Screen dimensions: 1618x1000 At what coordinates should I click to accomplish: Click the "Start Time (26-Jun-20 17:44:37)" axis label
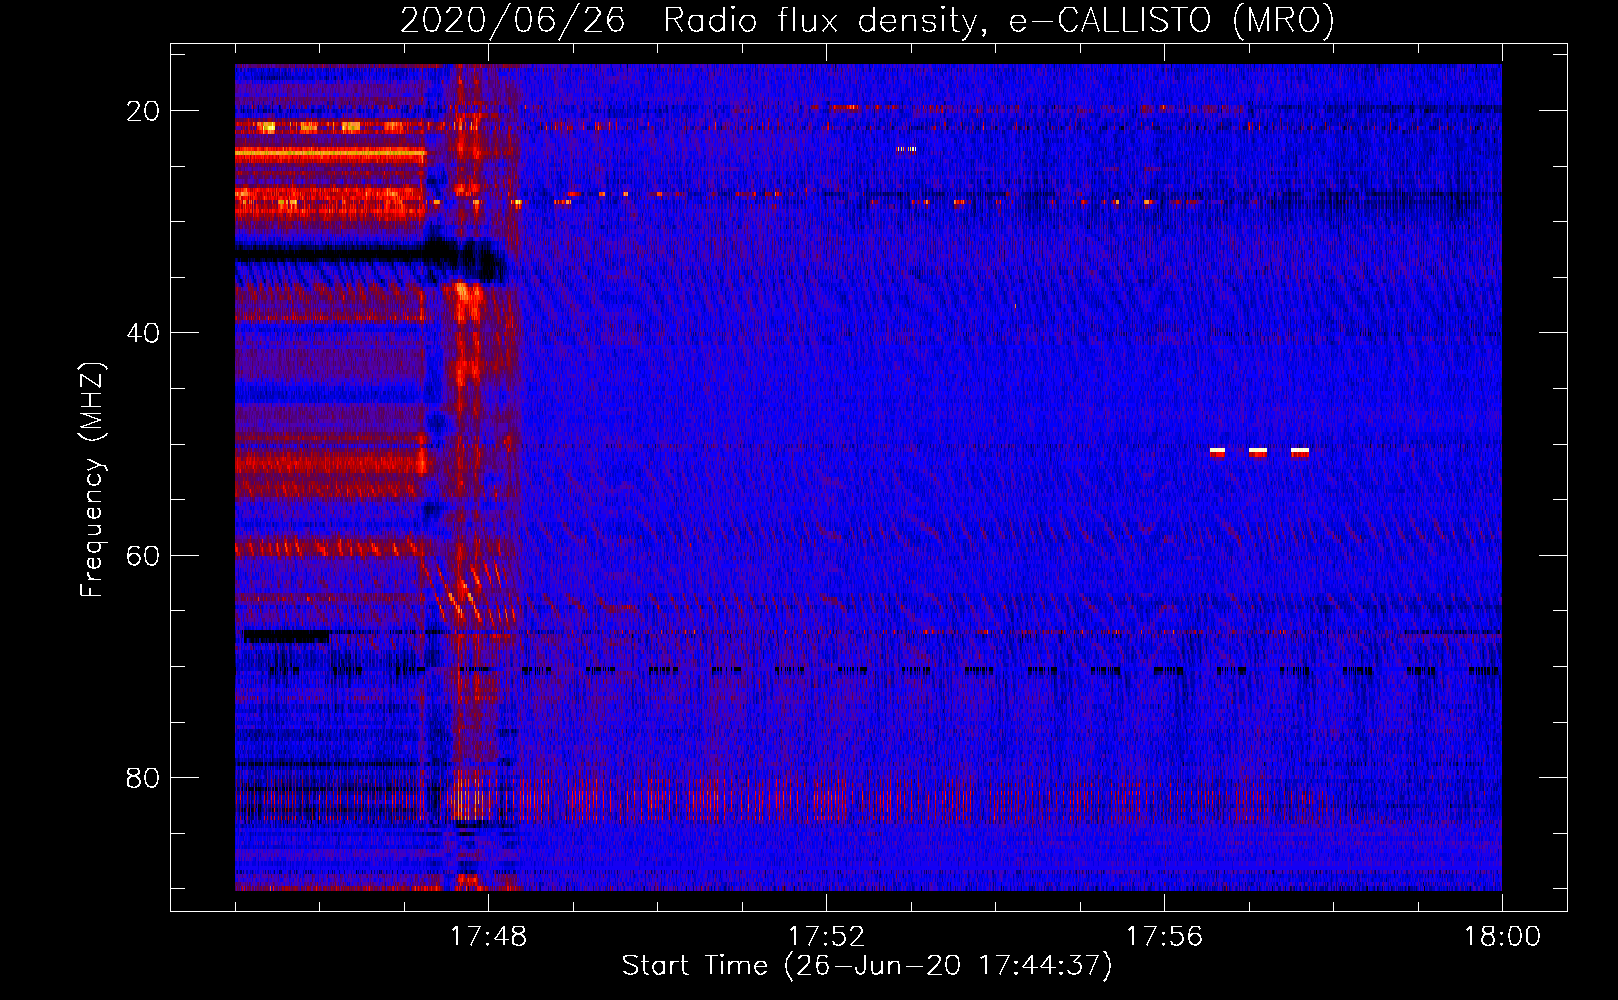[x=867, y=966]
